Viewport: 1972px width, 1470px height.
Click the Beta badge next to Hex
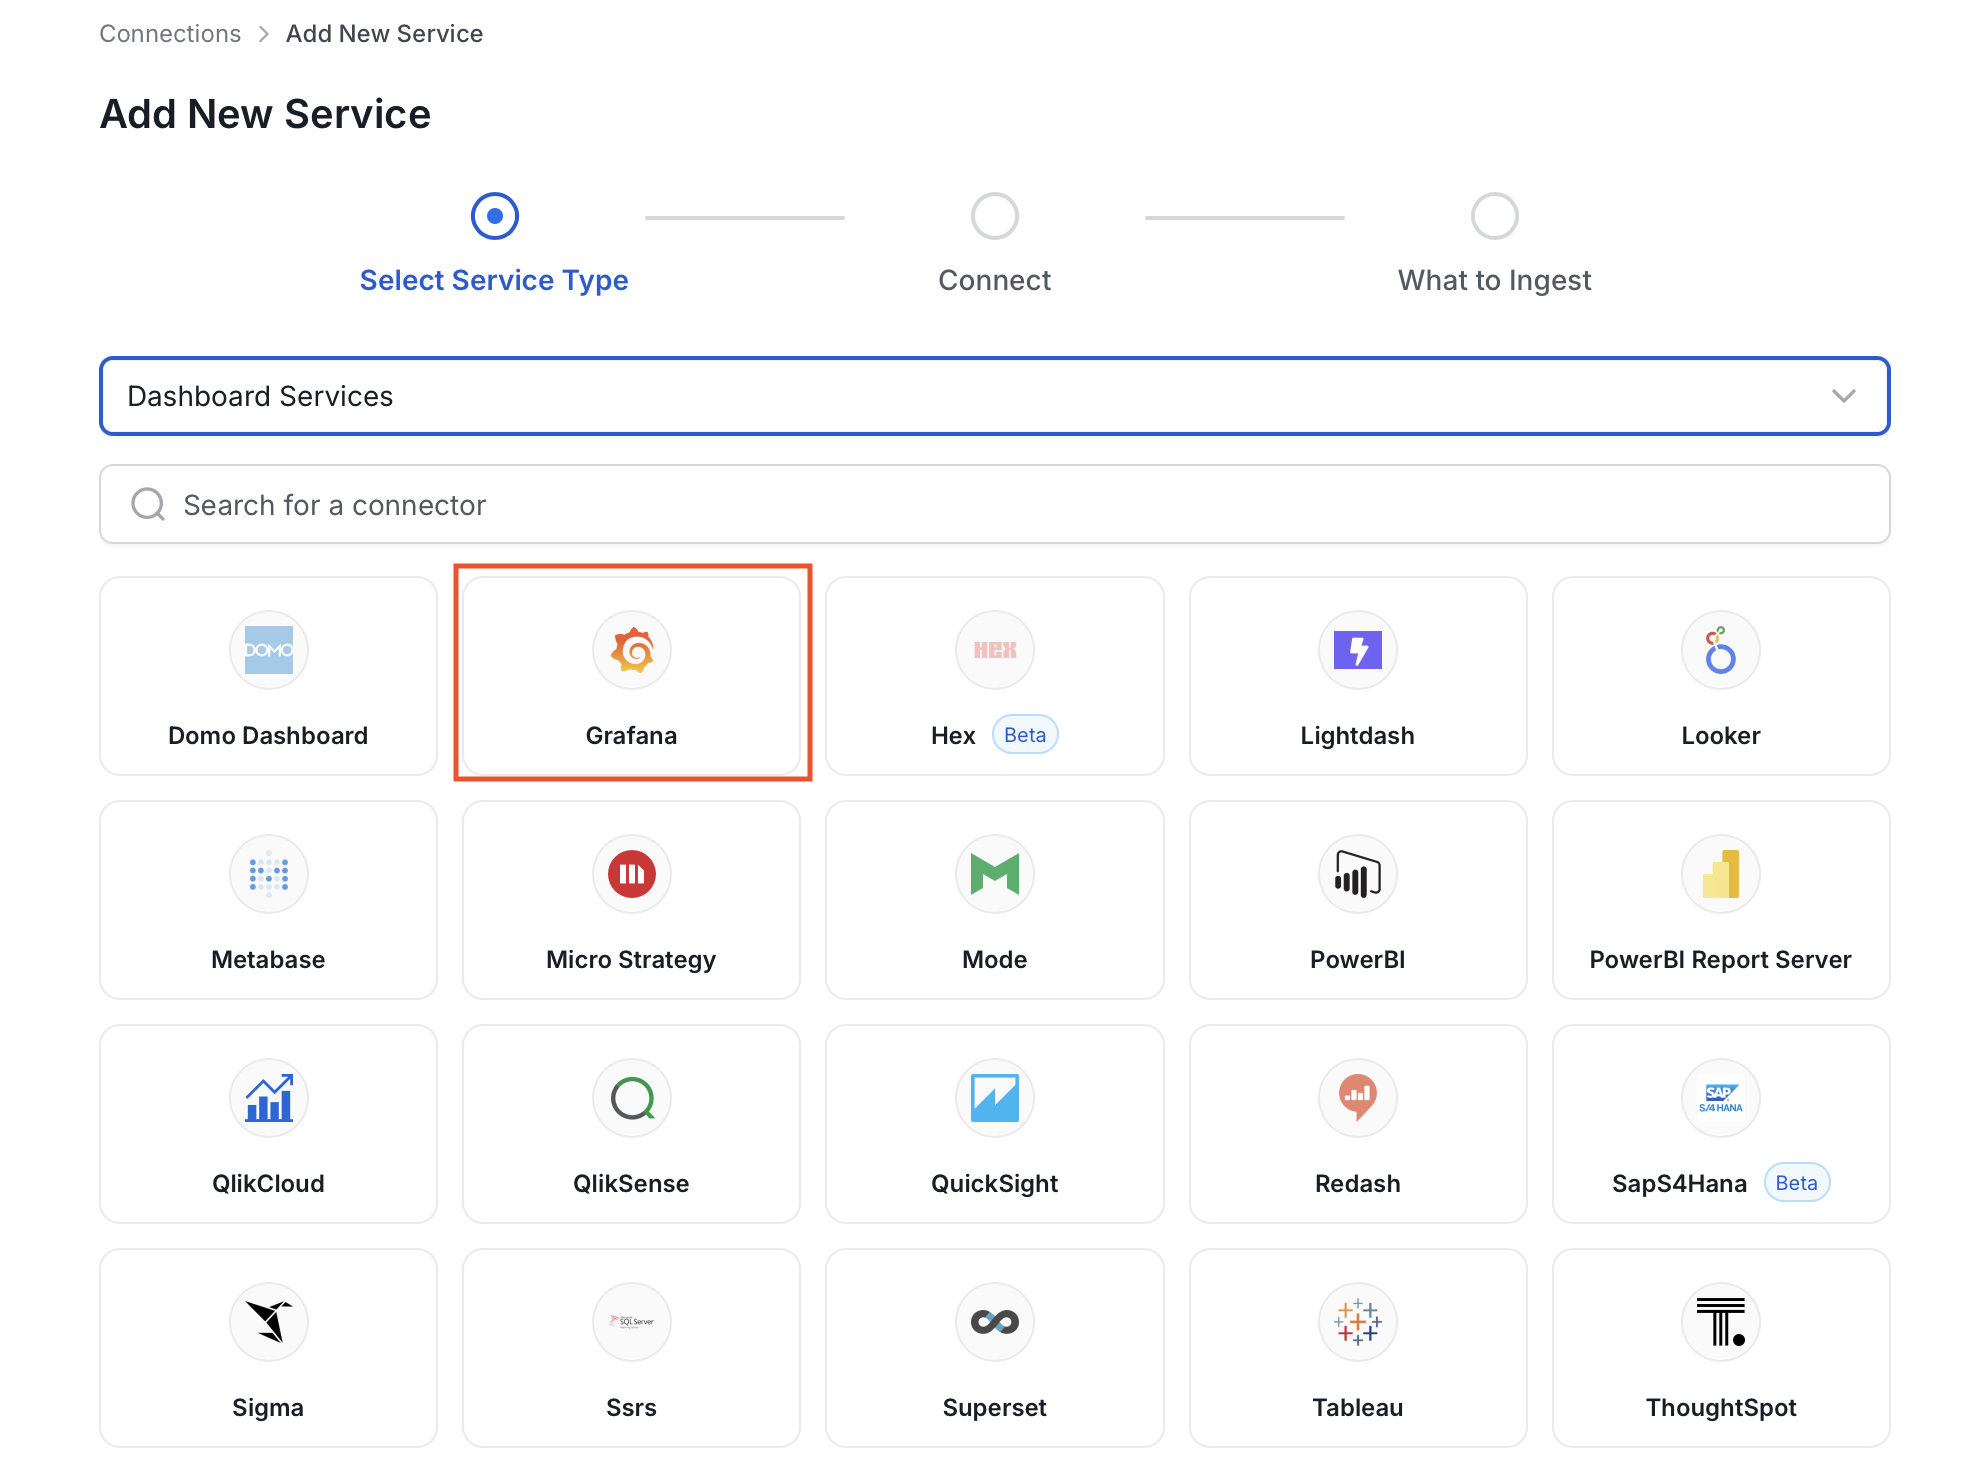[x=1025, y=735]
